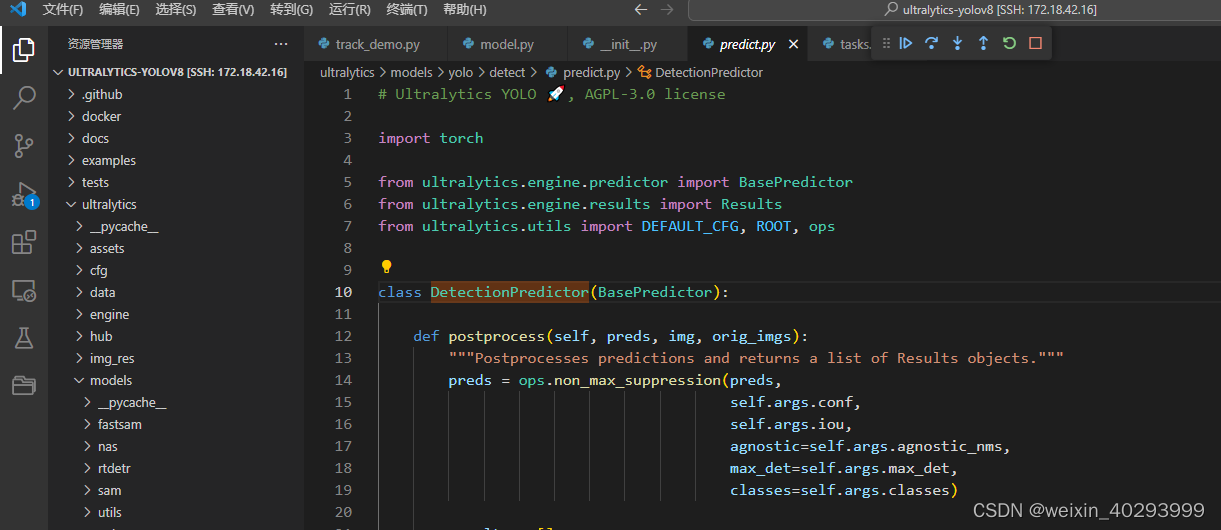Expand the nas folder
1221x530 pixels.
(x=175, y=446)
